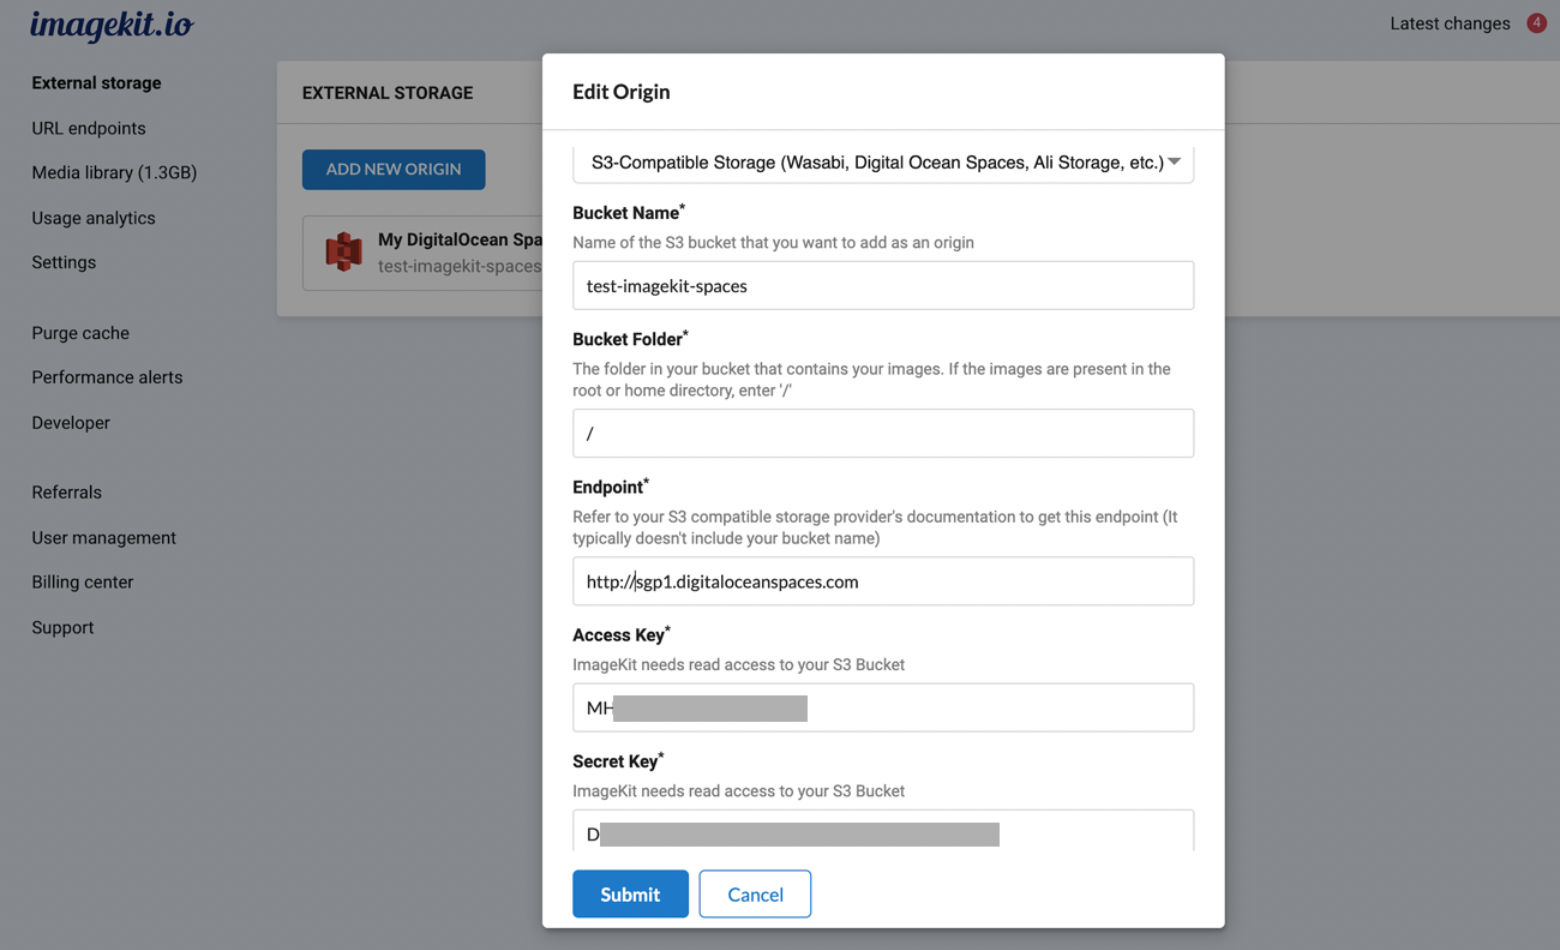
Task: Click the Secret Key field label
Action: pos(618,761)
